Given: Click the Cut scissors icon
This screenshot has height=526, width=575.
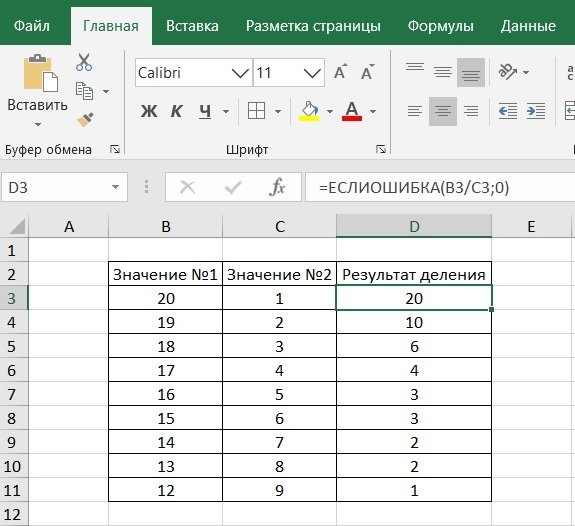Looking at the screenshot, I should (x=84, y=62).
